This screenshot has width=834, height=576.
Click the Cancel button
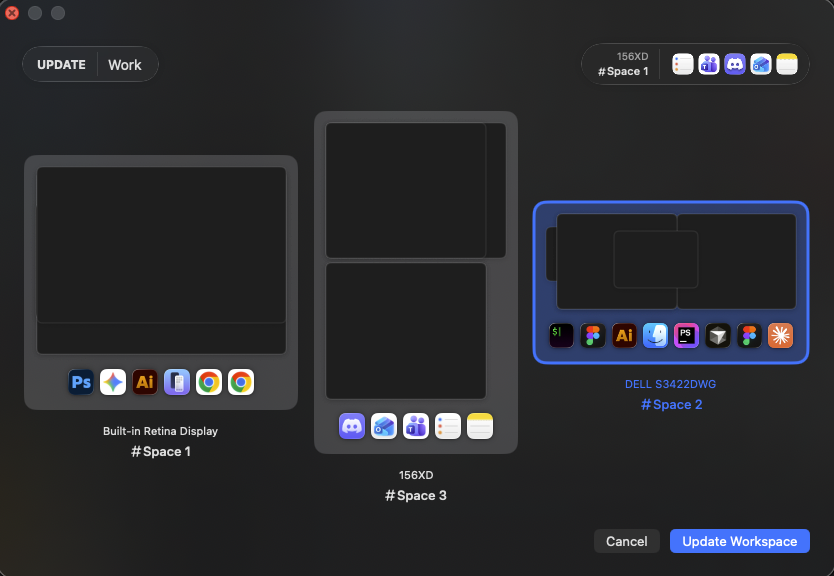pyautogui.click(x=627, y=541)
